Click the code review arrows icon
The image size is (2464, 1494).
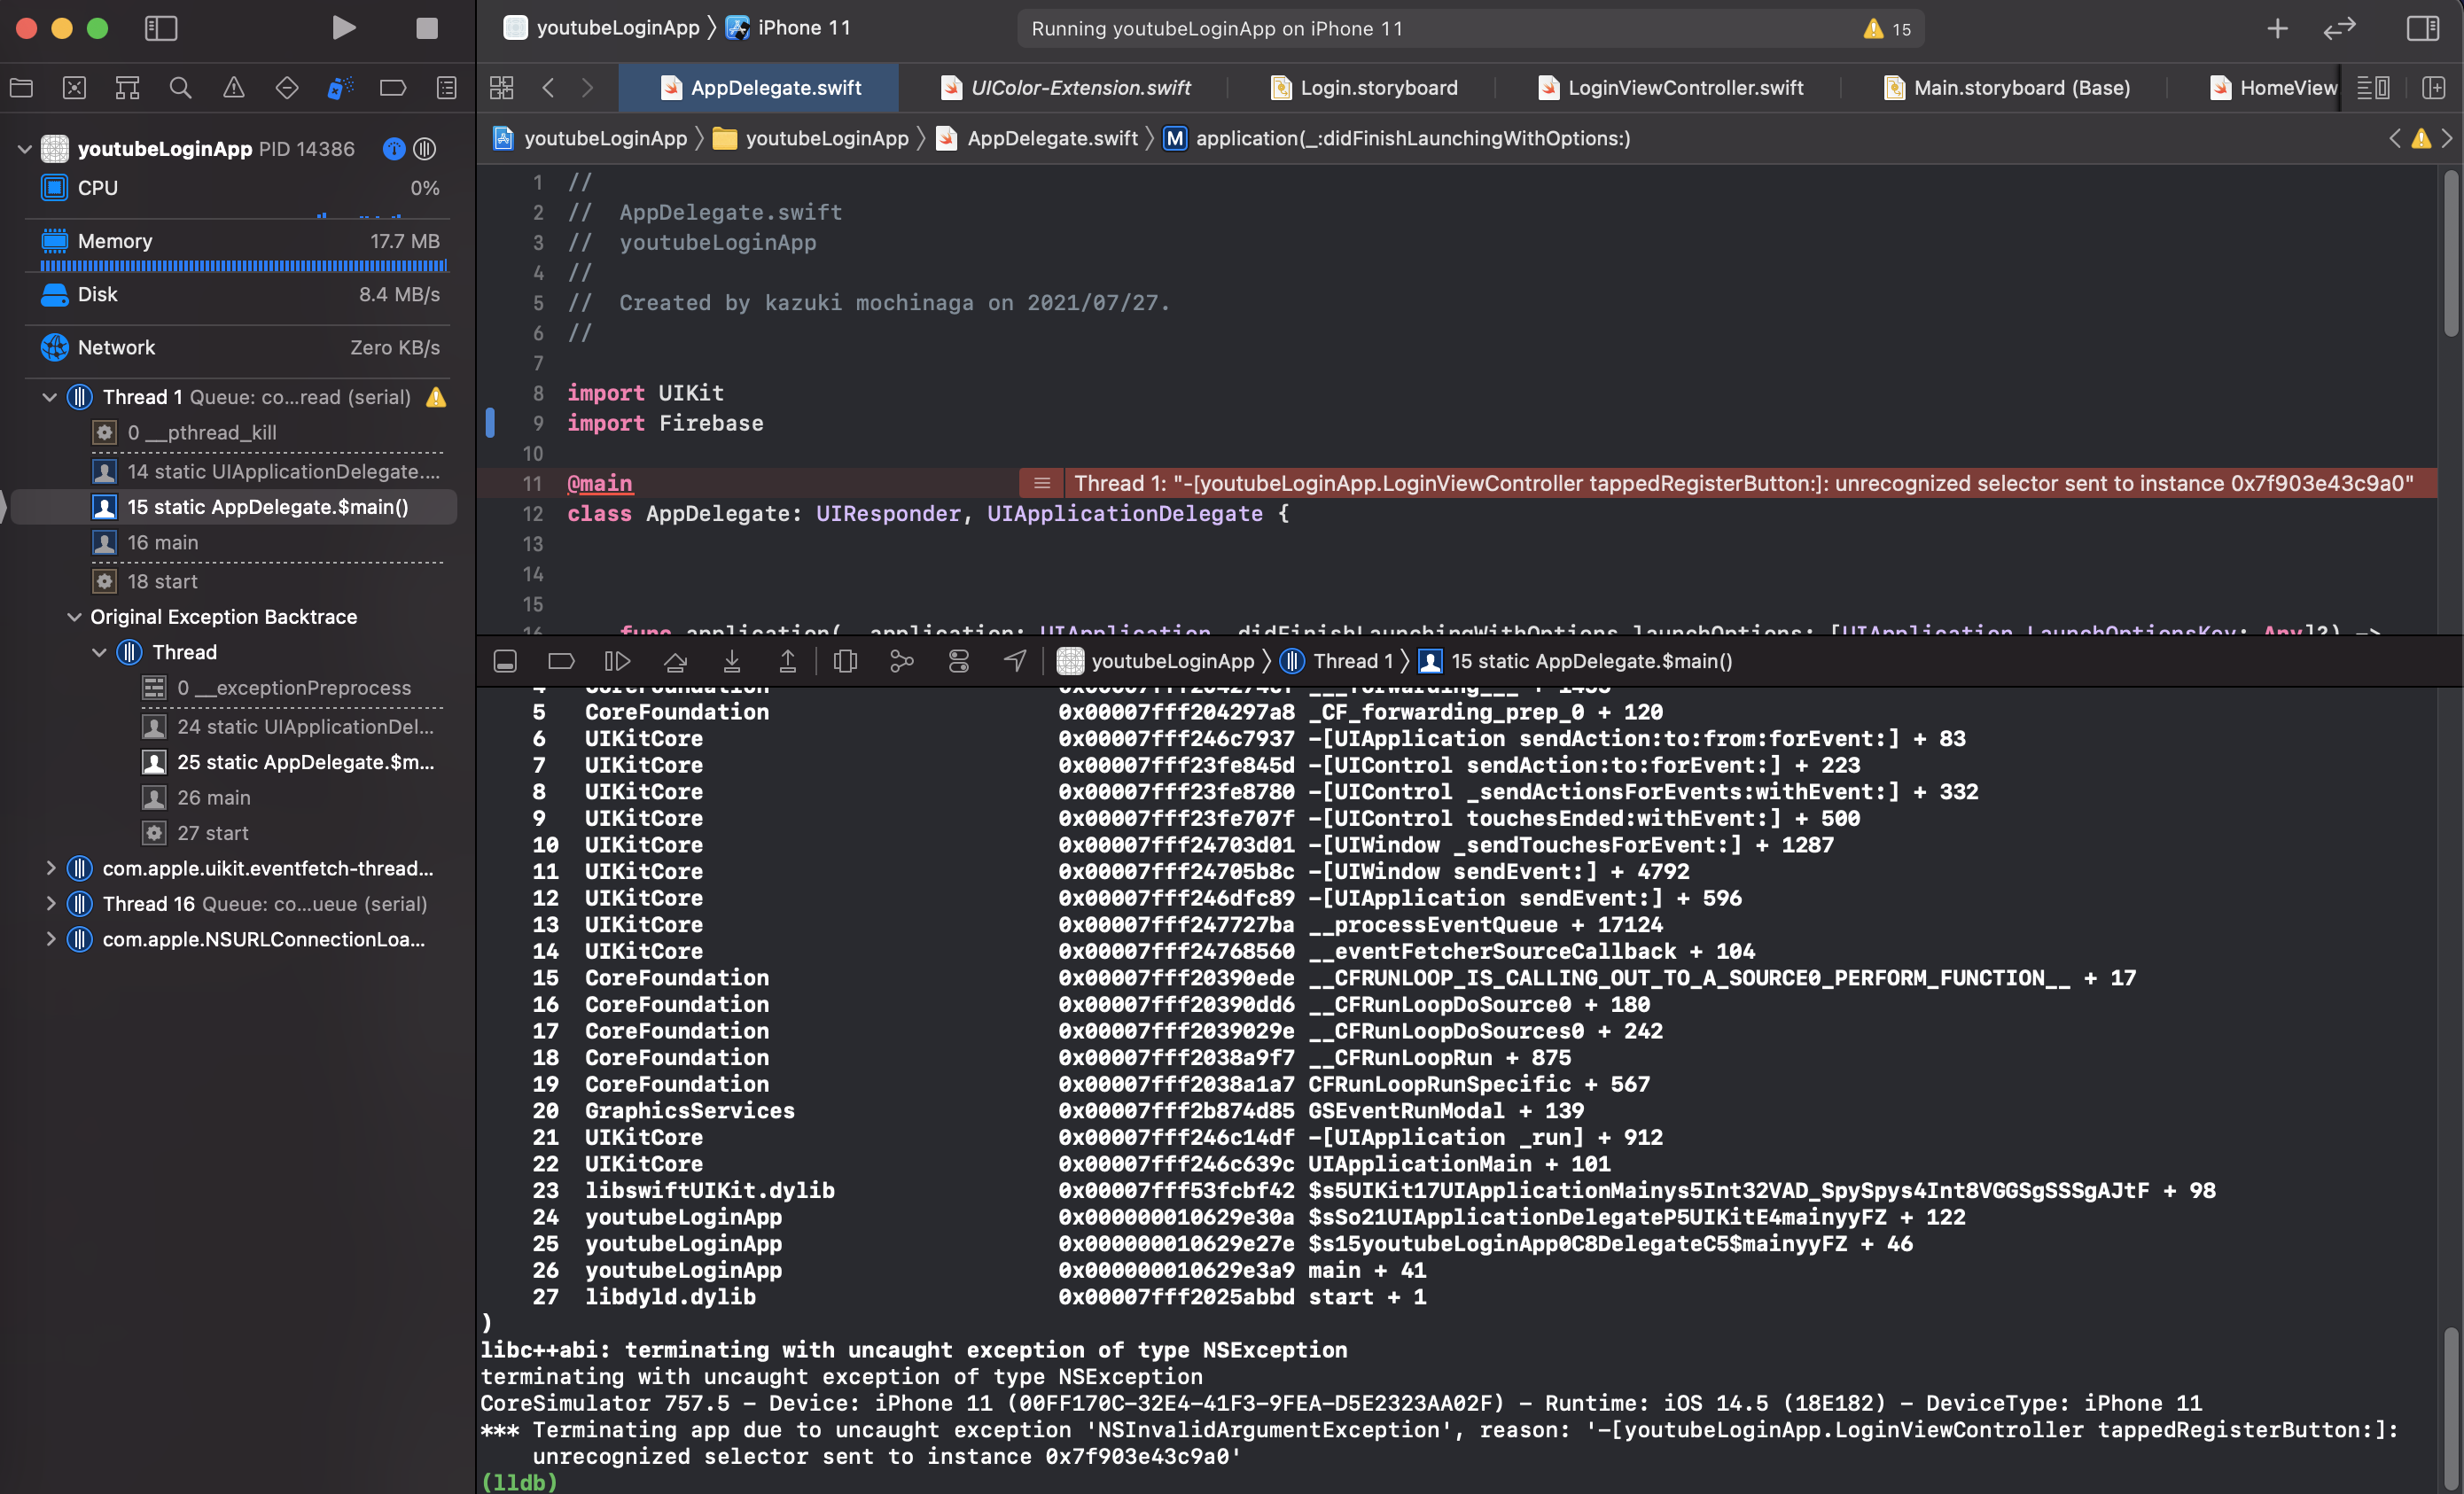(2339, 28)
